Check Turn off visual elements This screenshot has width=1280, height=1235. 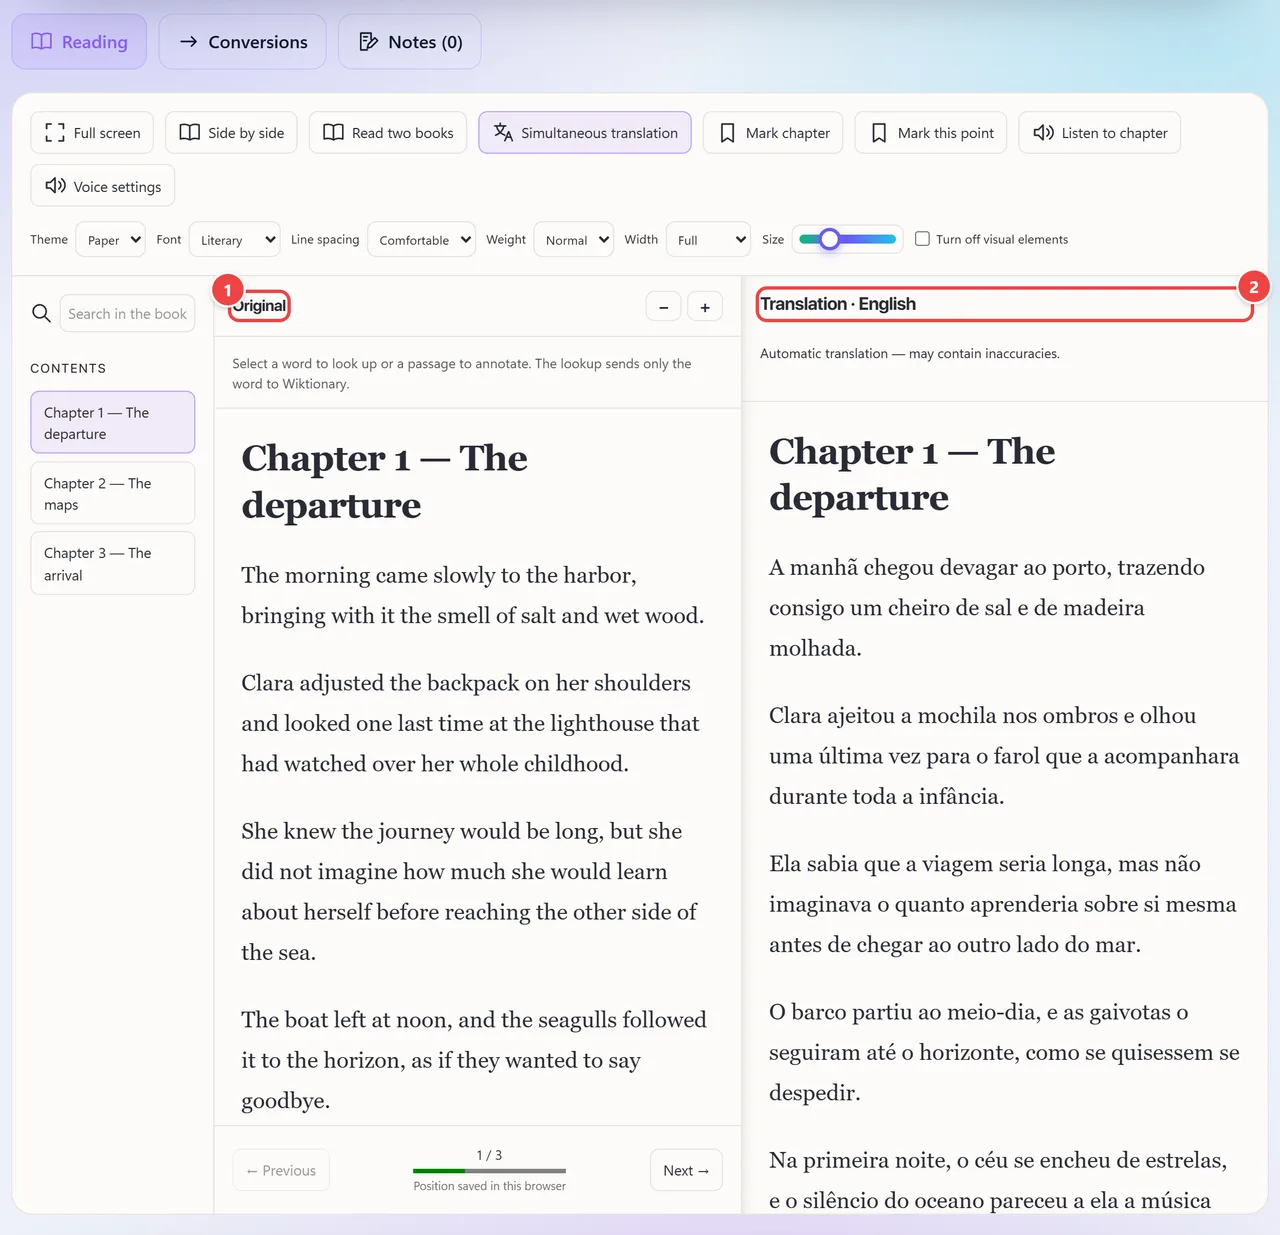pos(922,239)
